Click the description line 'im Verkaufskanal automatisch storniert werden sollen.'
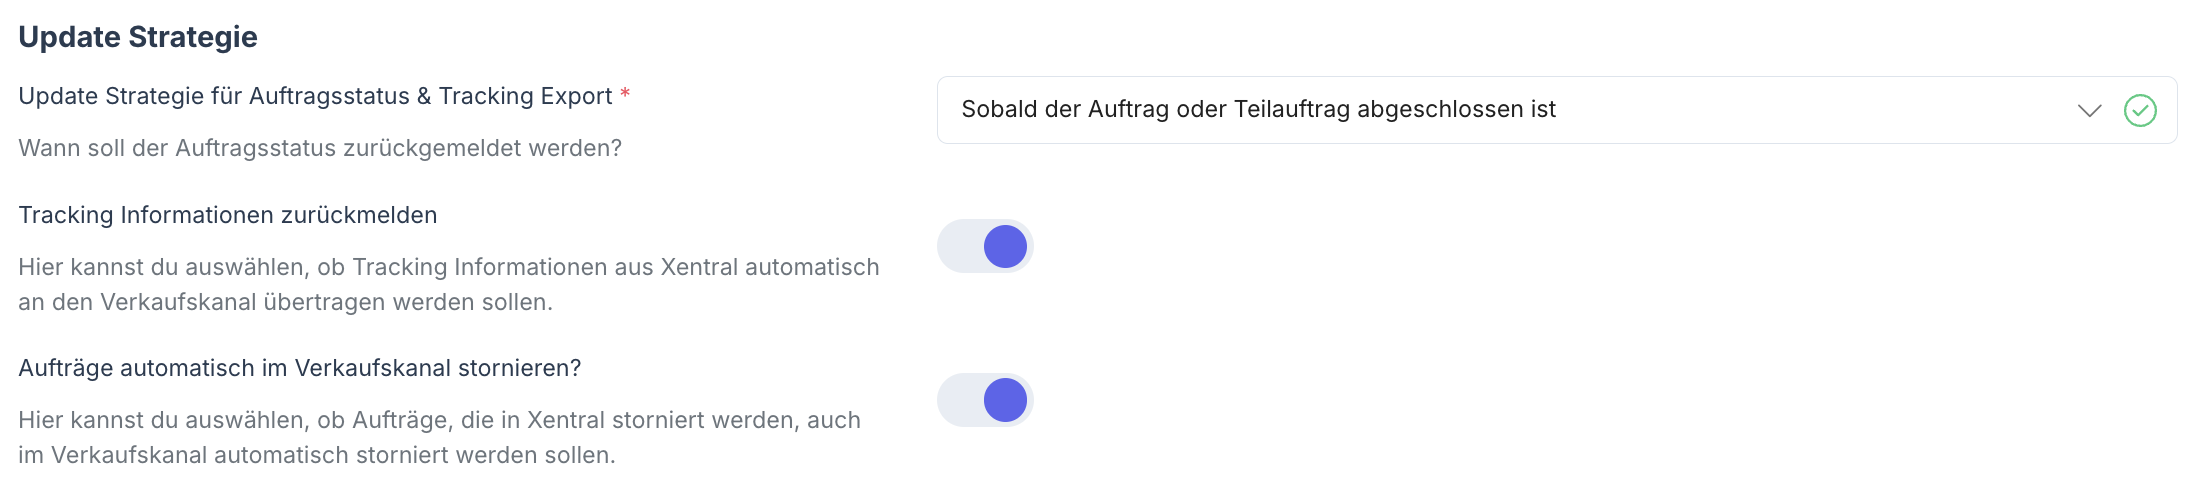The height and width of the screenshot is (489, 2192). pyautogui.click(x=317, y=455)
